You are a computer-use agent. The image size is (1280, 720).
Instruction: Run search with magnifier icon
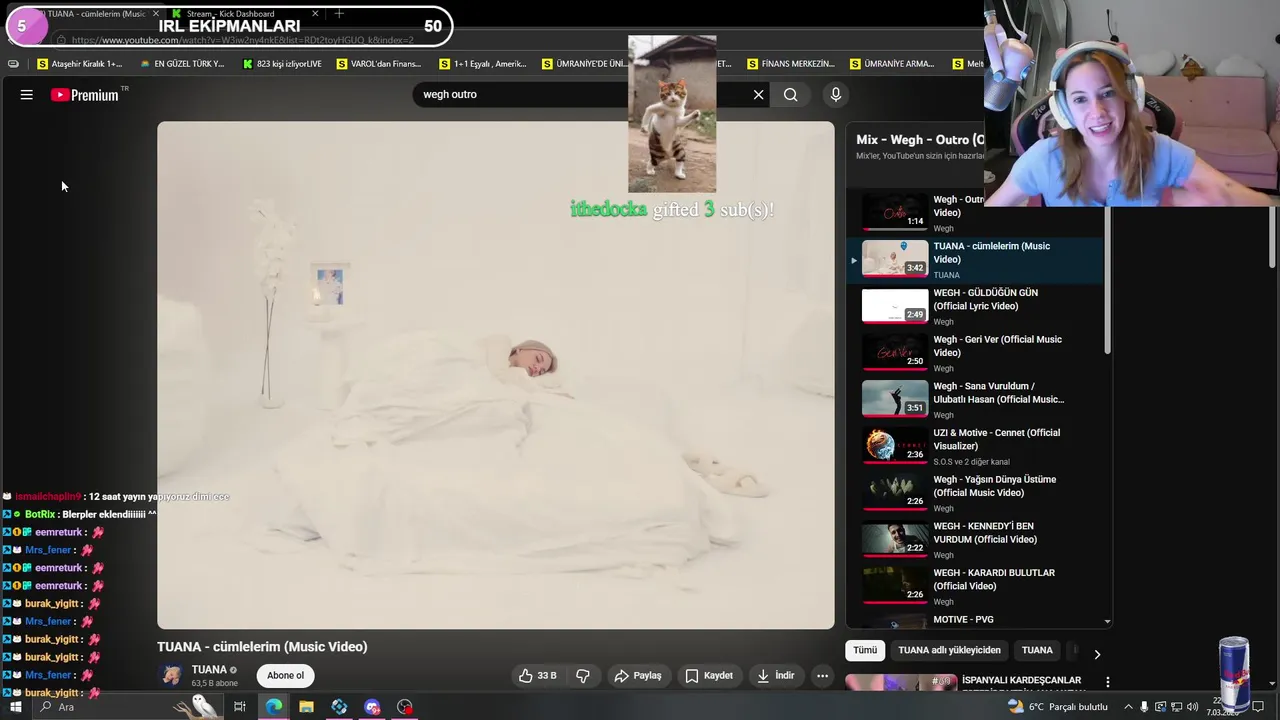(791, 94)
